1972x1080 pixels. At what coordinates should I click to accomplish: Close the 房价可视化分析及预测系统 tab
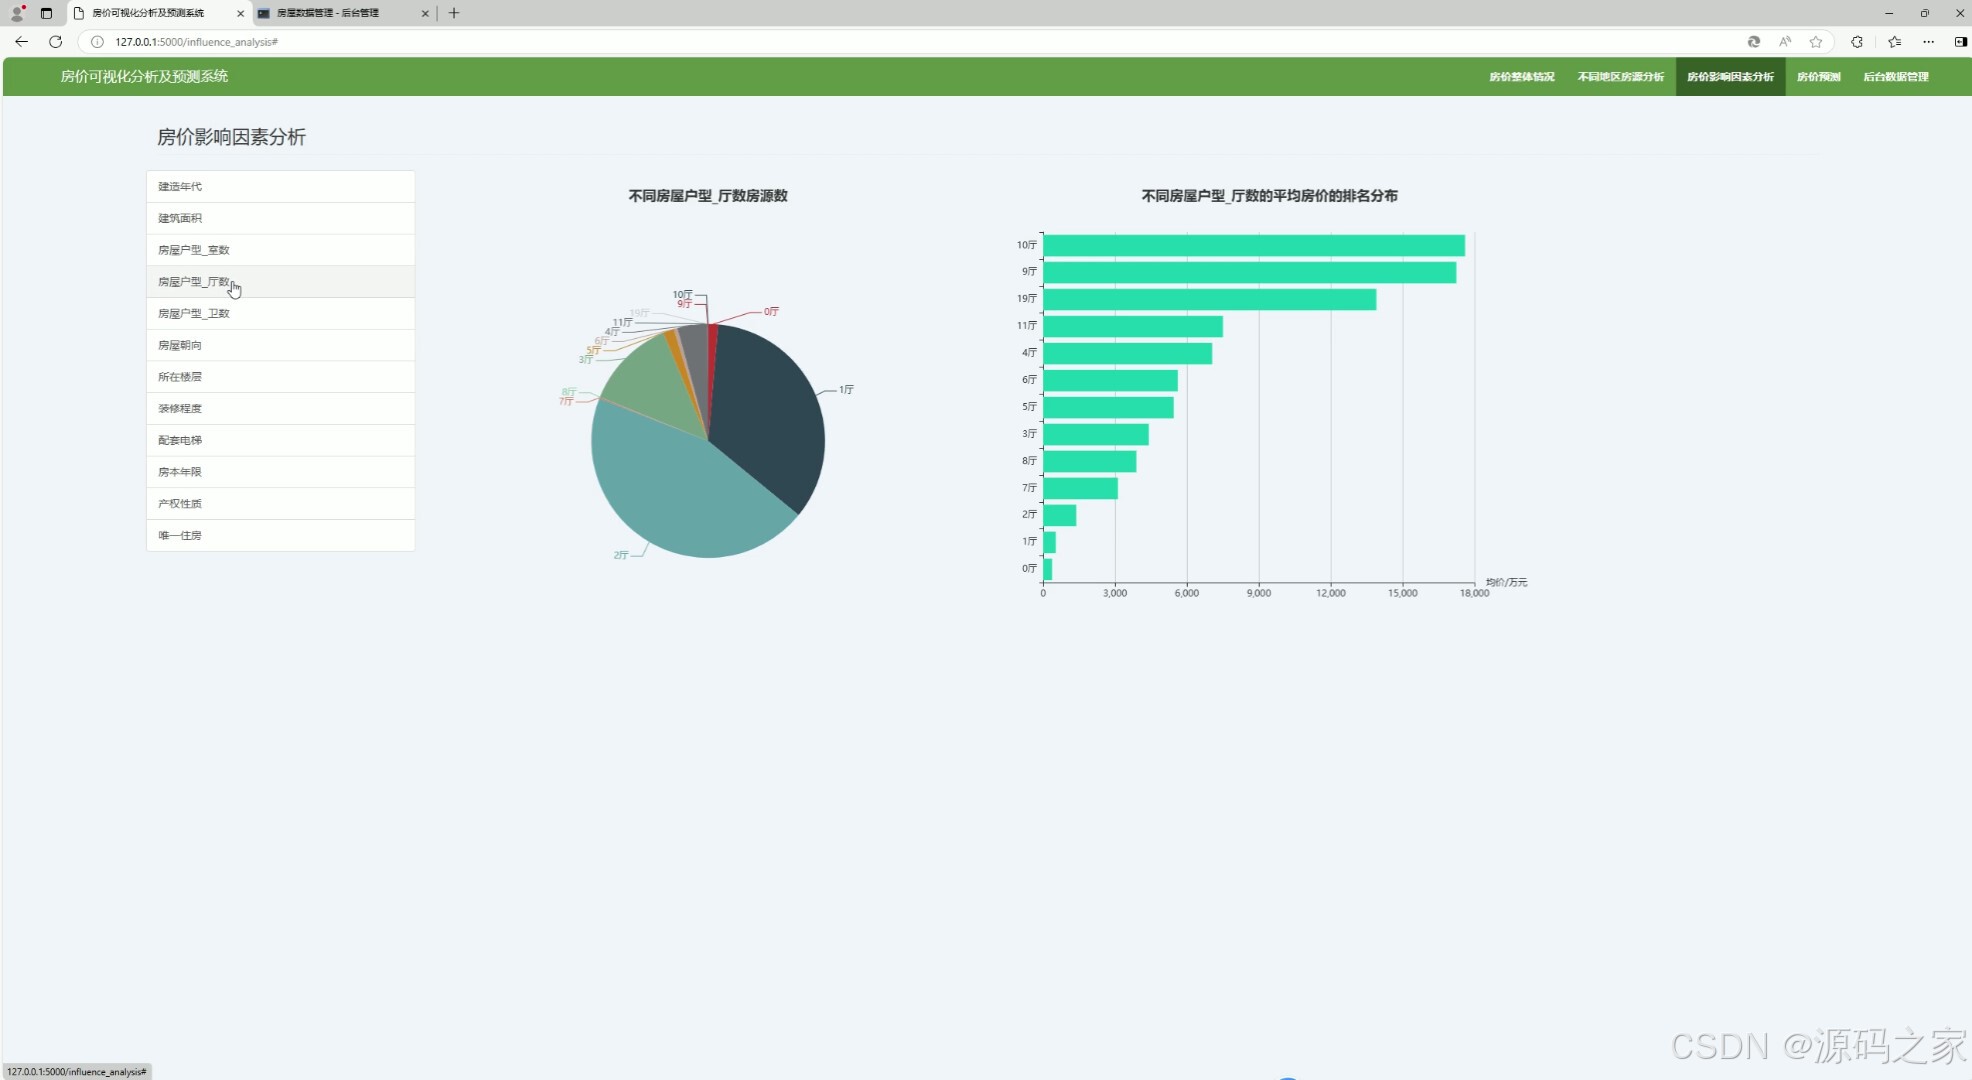click(x=240, y=13)
